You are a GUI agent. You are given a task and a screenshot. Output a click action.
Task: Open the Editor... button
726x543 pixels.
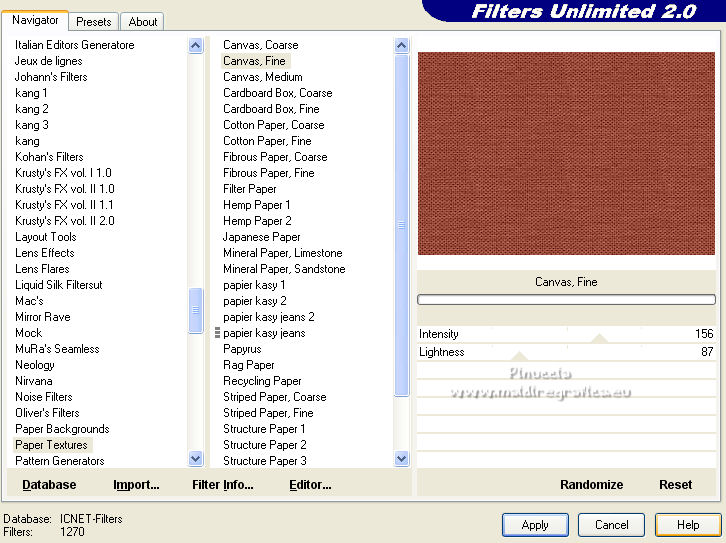(310, 485)
